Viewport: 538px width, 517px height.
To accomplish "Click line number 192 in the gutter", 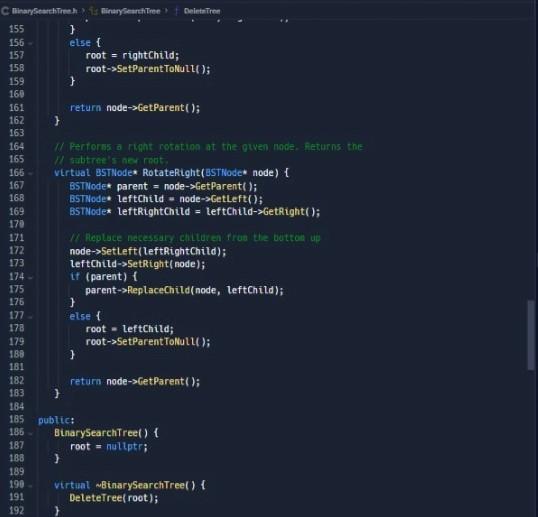I will coord(16,510).
